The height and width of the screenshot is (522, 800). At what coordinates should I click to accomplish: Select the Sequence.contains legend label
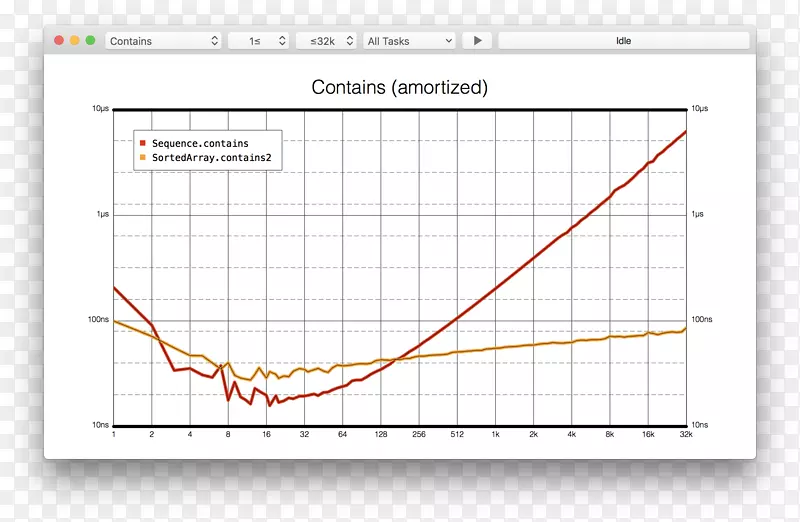coord(200,144)
